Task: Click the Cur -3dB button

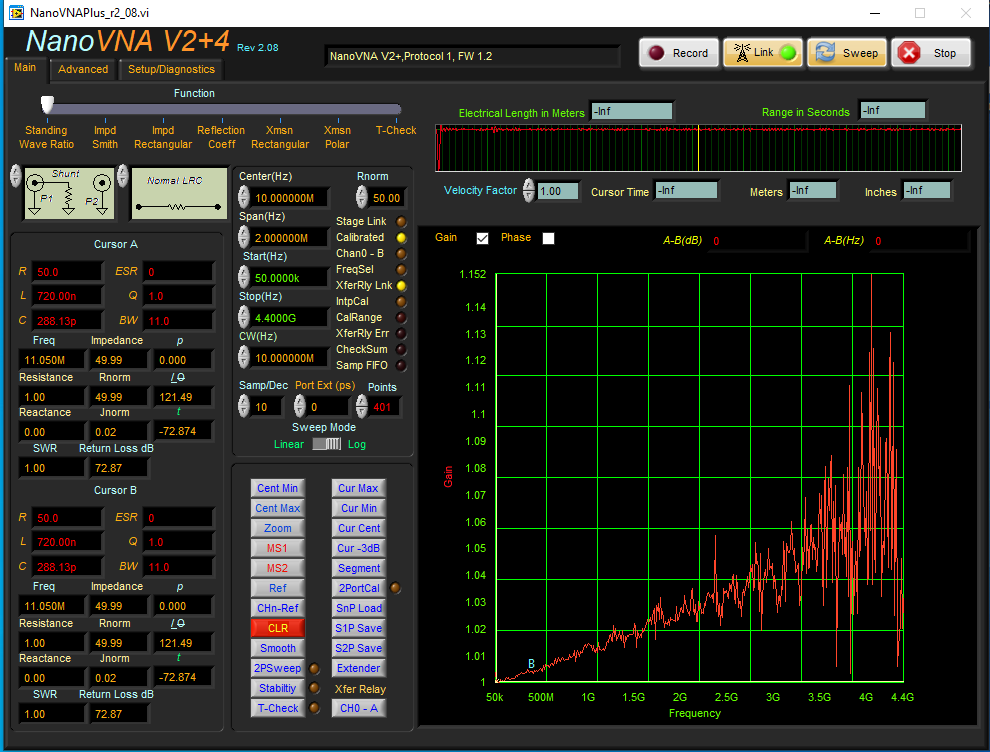Action: 359,548
